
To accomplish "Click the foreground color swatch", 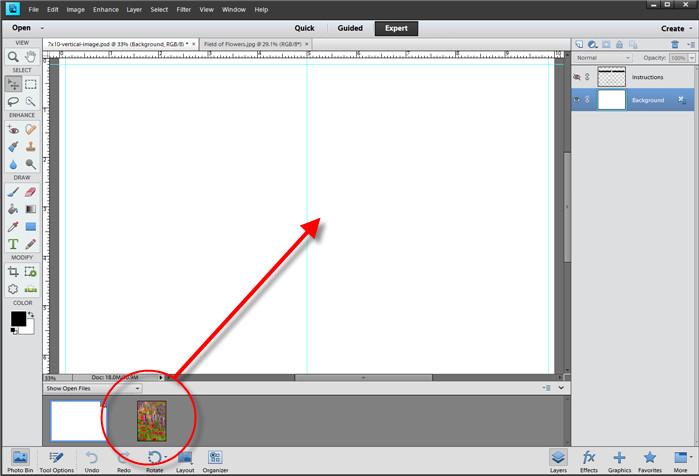I will [x=18, y=318].
